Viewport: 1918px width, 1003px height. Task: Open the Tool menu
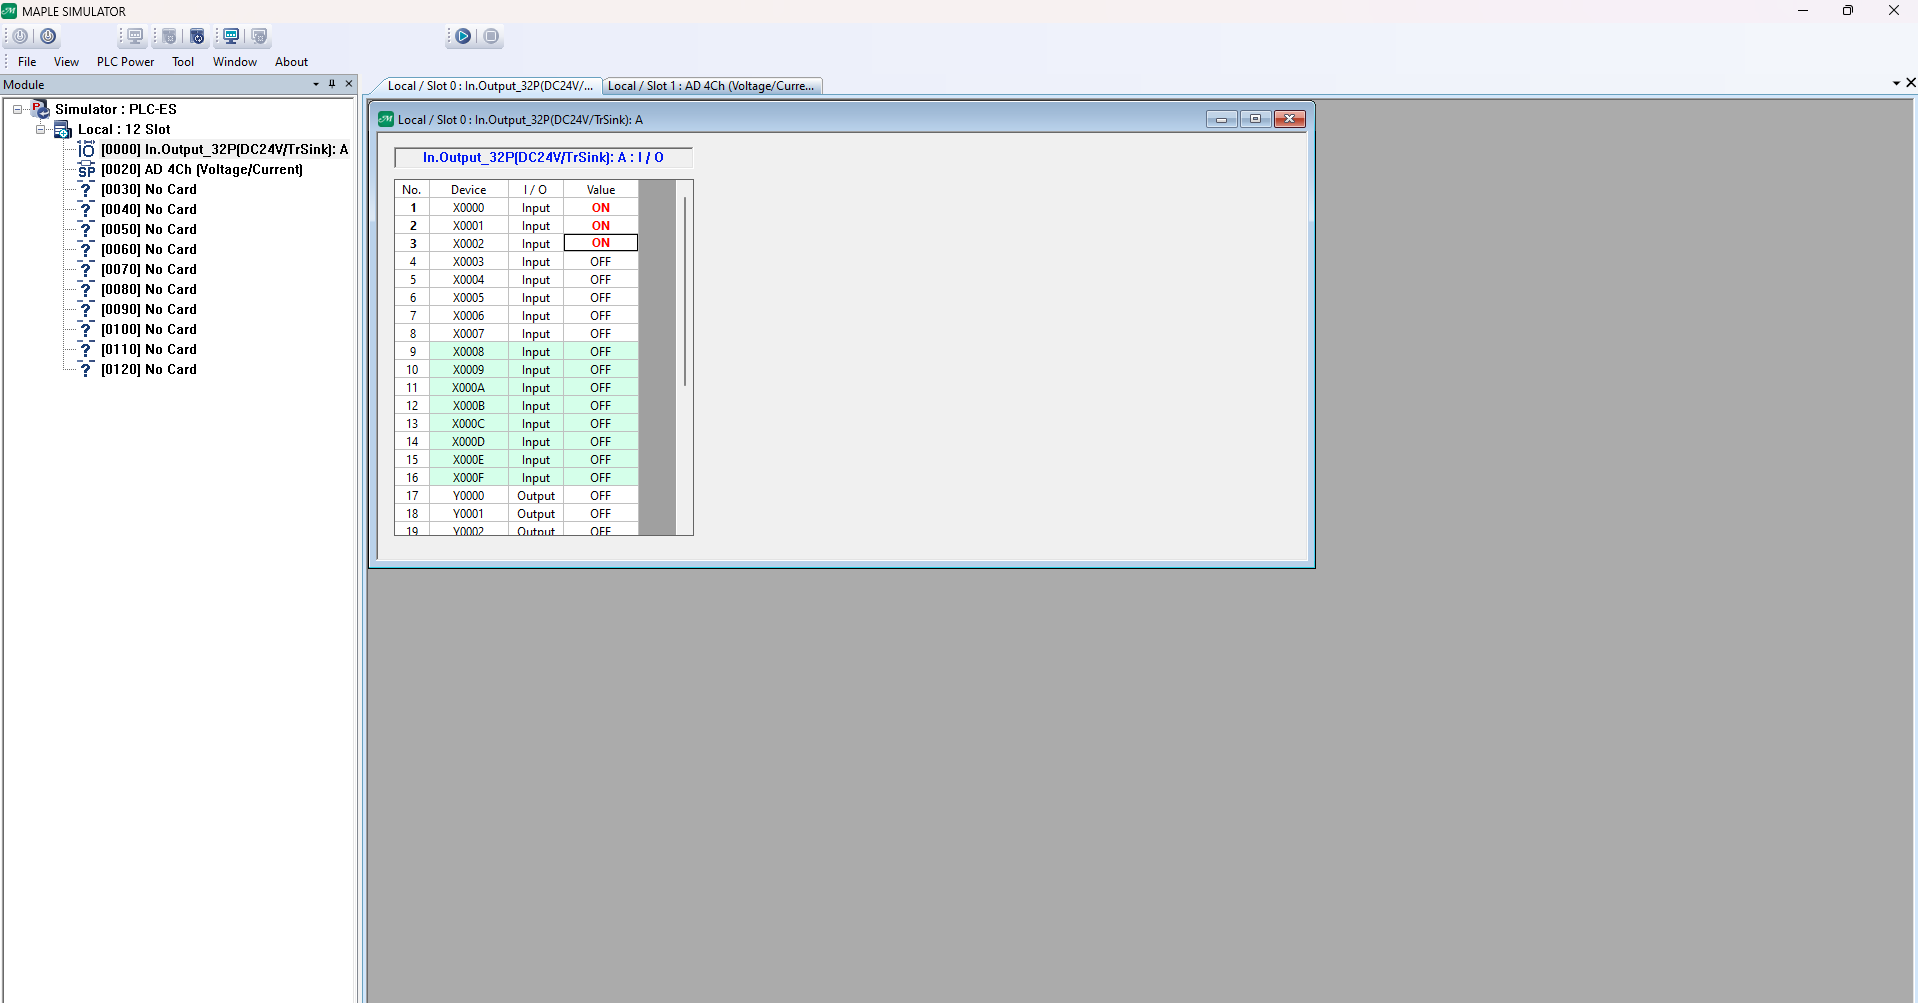click(x=183, y=62)
